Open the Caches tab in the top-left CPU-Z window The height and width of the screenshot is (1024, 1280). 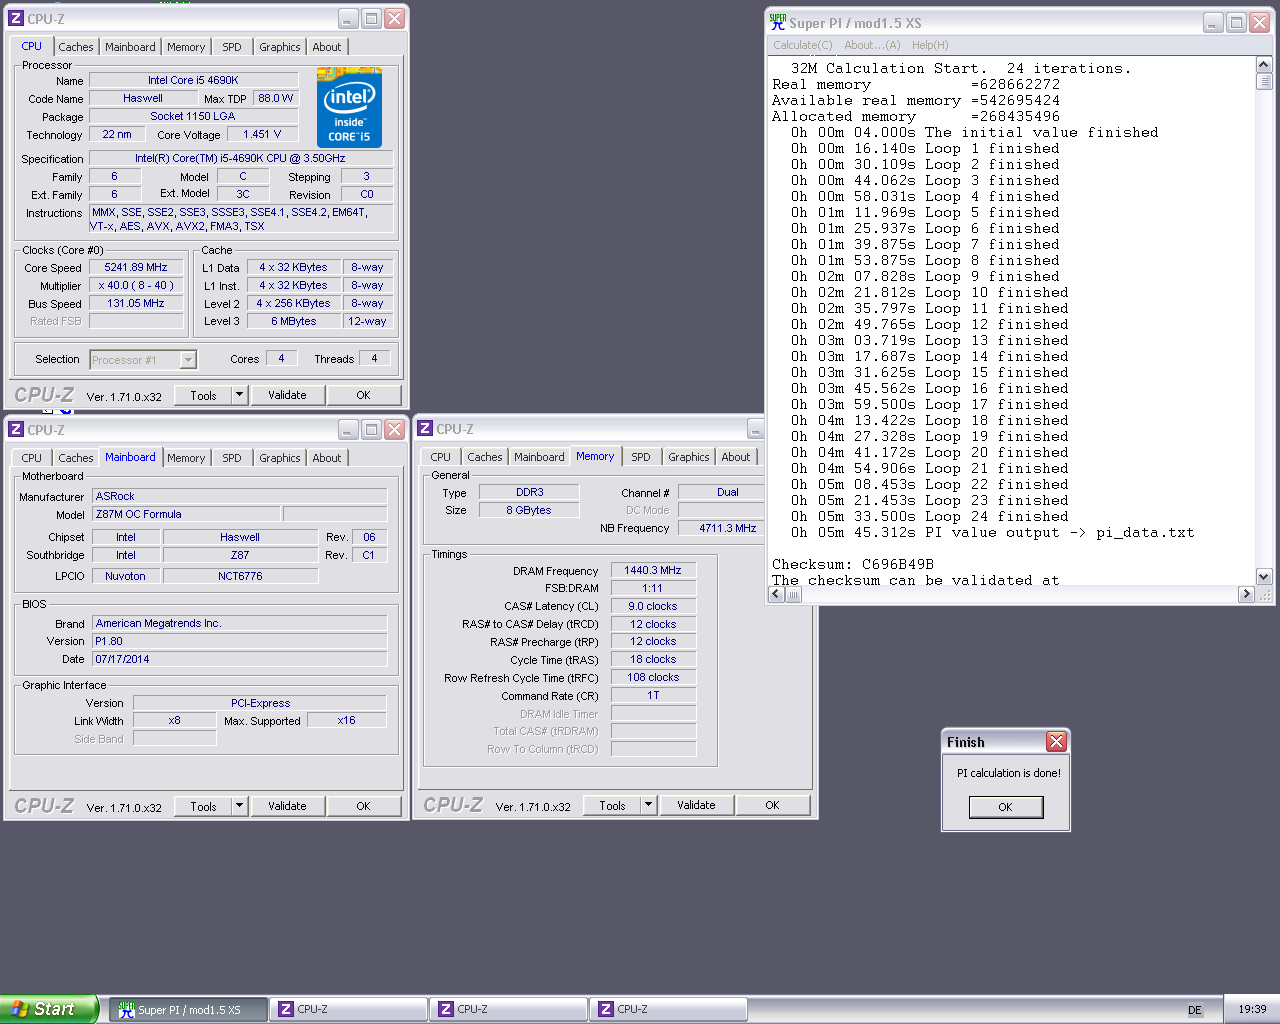point(75,47)
